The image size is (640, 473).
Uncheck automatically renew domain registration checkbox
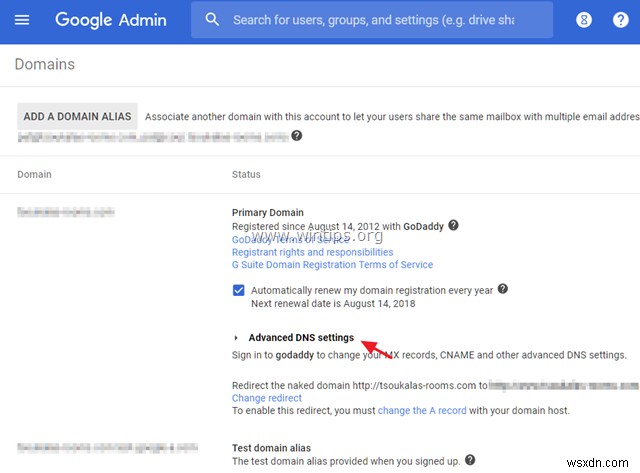tap(238, 290)
